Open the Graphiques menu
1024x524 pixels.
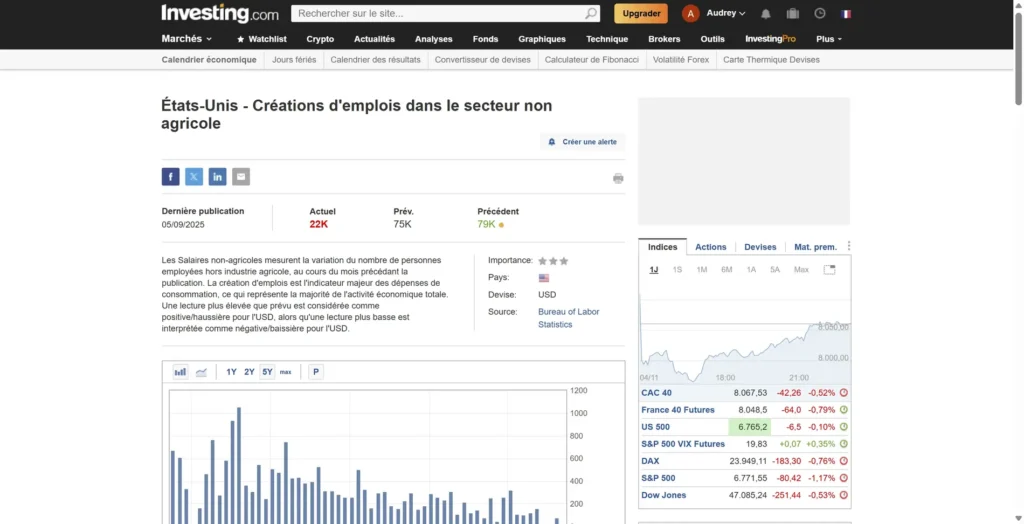point(542,39)
